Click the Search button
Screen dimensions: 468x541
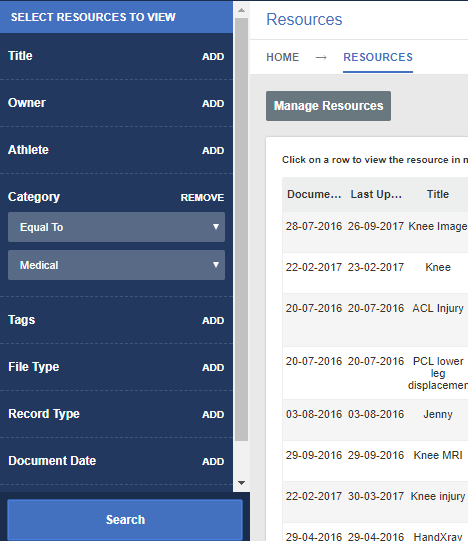click(x=125, y=520)
